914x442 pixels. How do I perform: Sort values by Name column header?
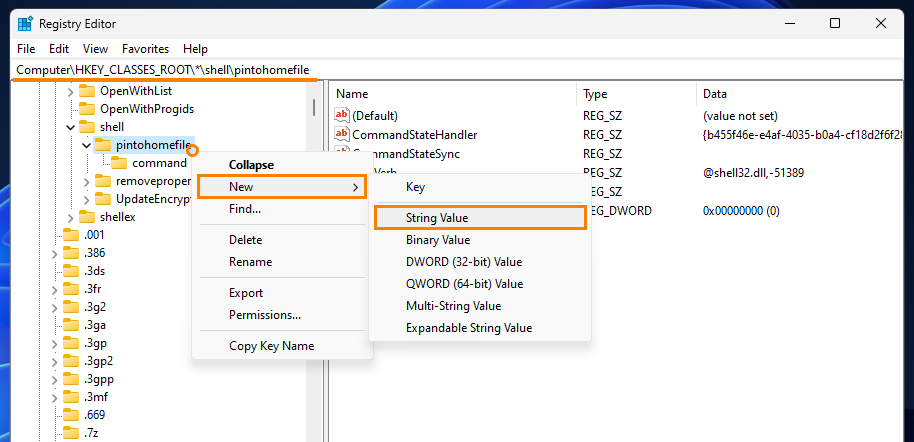(x=454, y=94)
